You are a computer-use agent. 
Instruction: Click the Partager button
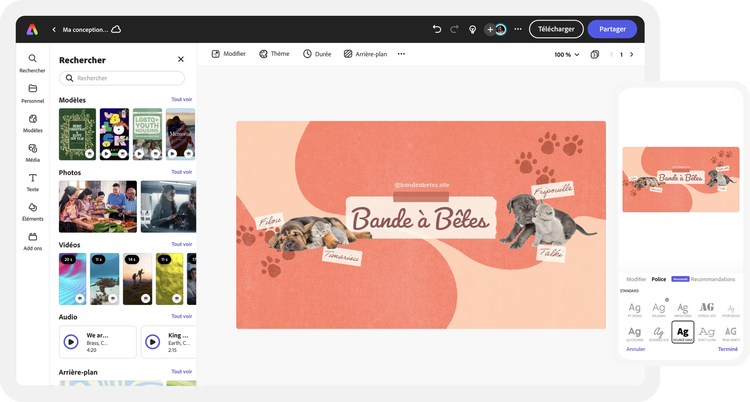[x=612, y=29]
